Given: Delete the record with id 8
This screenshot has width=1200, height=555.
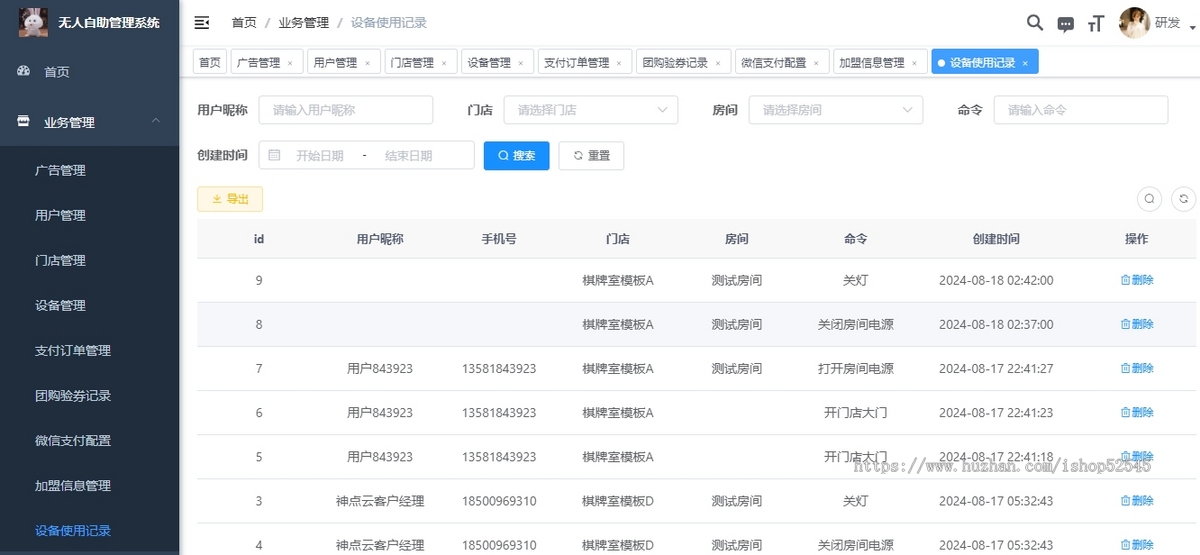Looking at the screenshot, I should point(1137,324).
